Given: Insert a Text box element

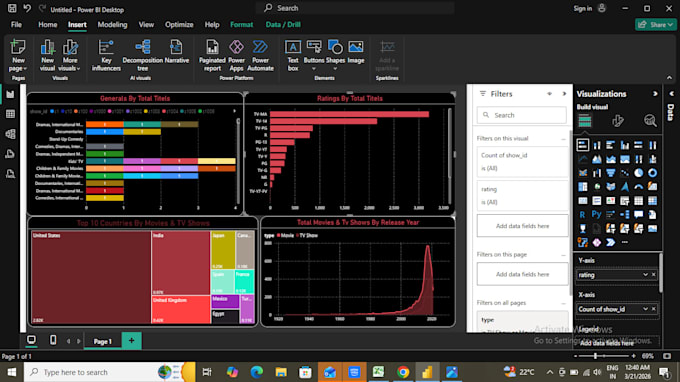Looking at the screenshot, I should [x=293, y=55].
